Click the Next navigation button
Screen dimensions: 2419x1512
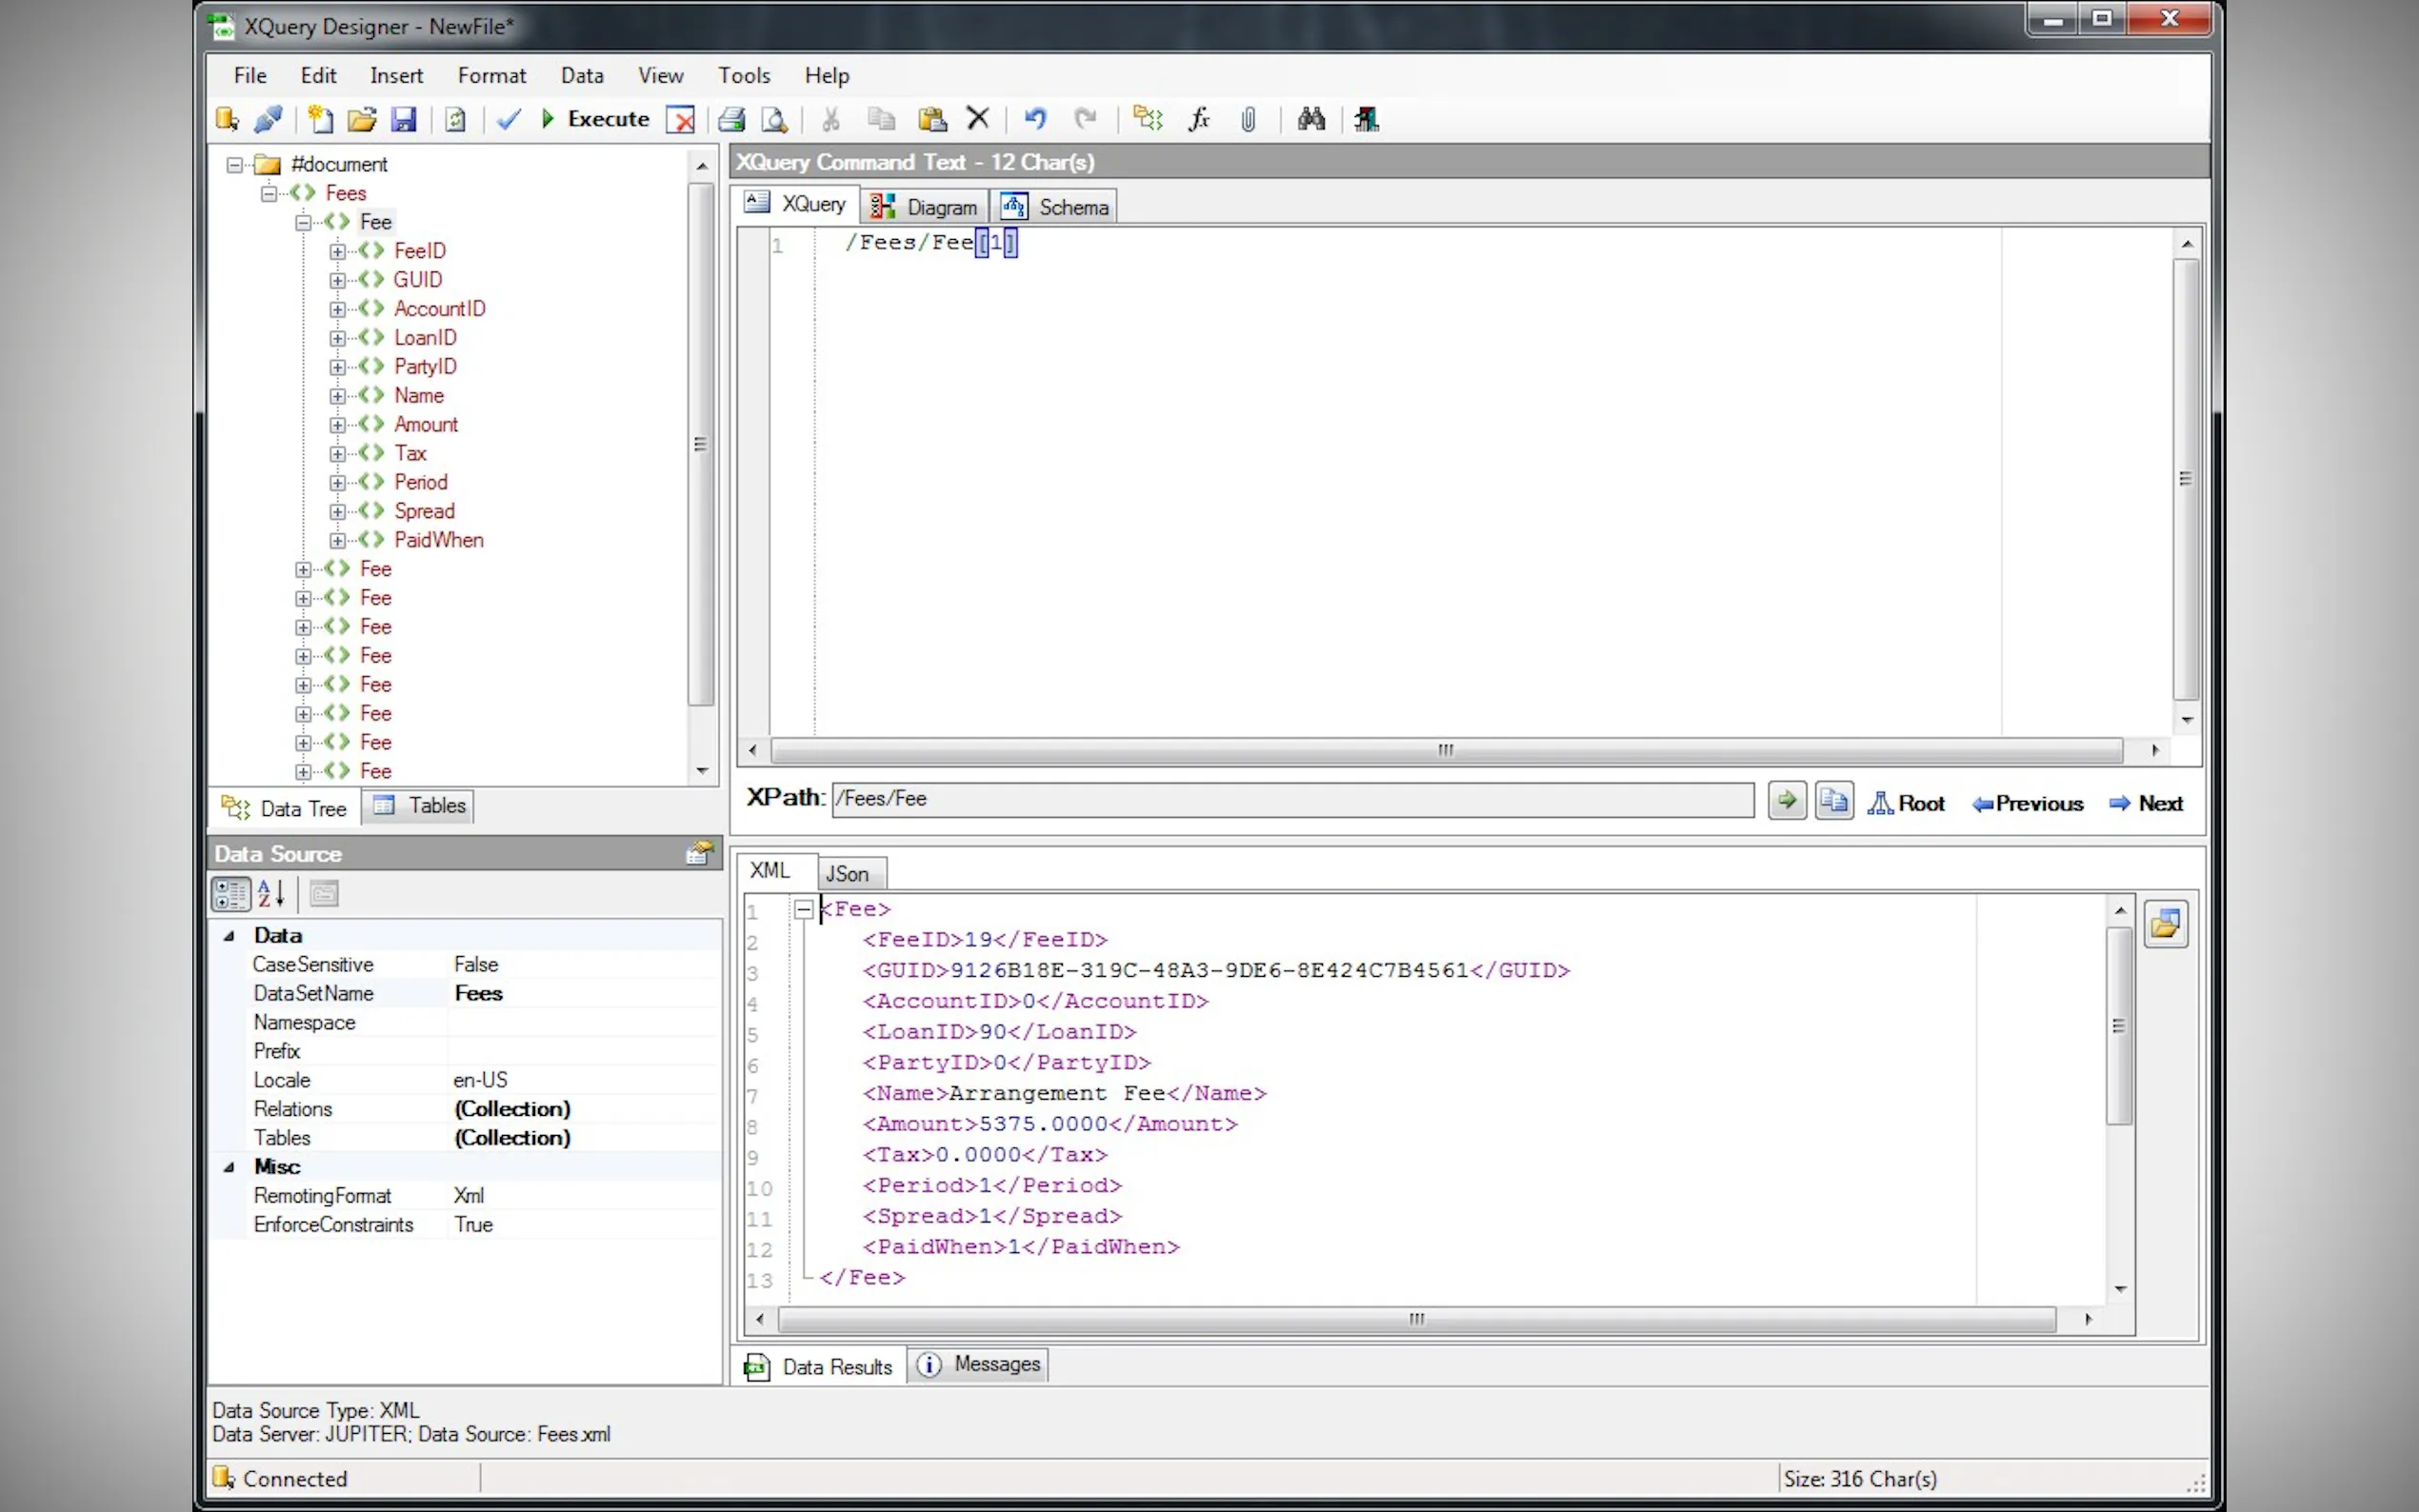(2145, 803)
